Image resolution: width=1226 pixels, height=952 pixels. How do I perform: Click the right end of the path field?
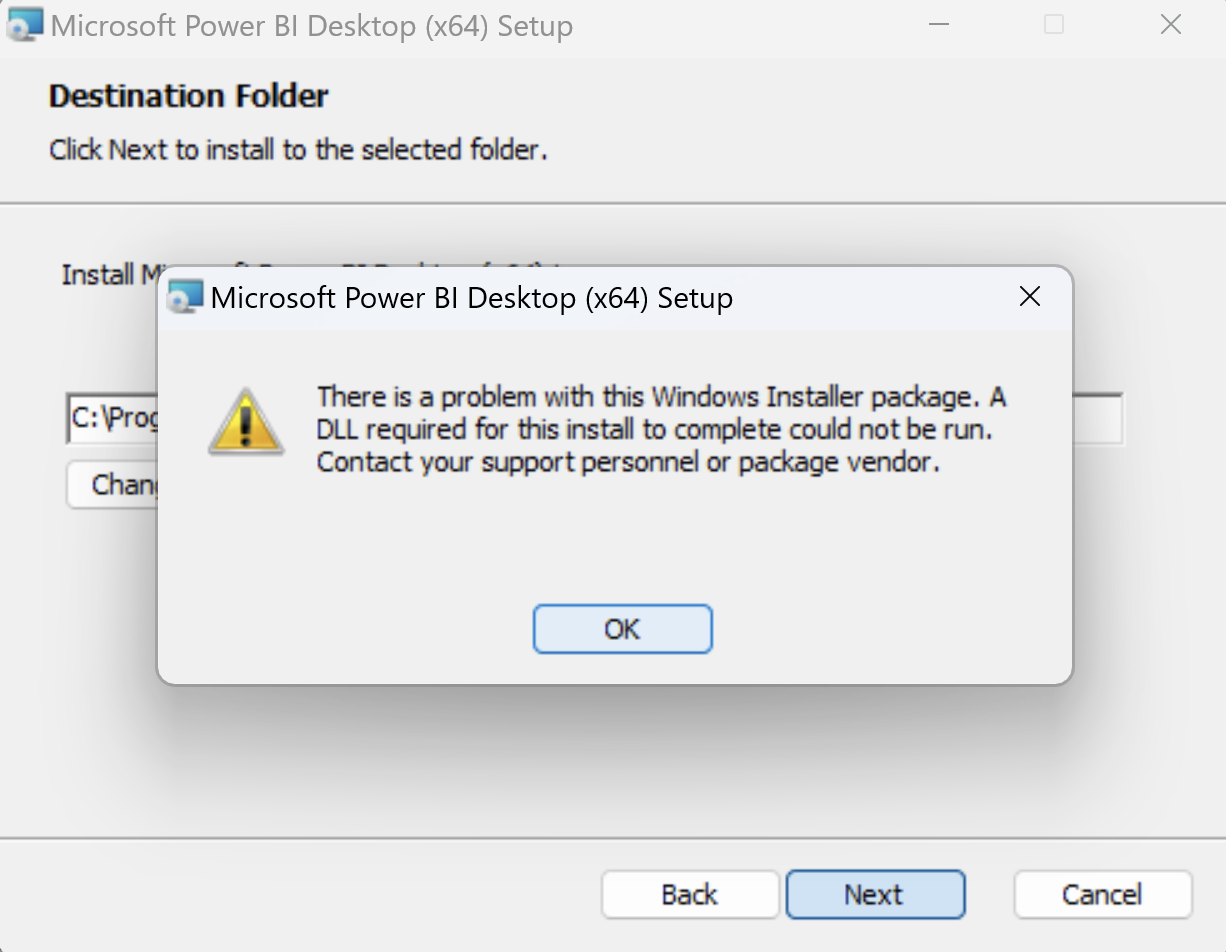point(1098,418)
